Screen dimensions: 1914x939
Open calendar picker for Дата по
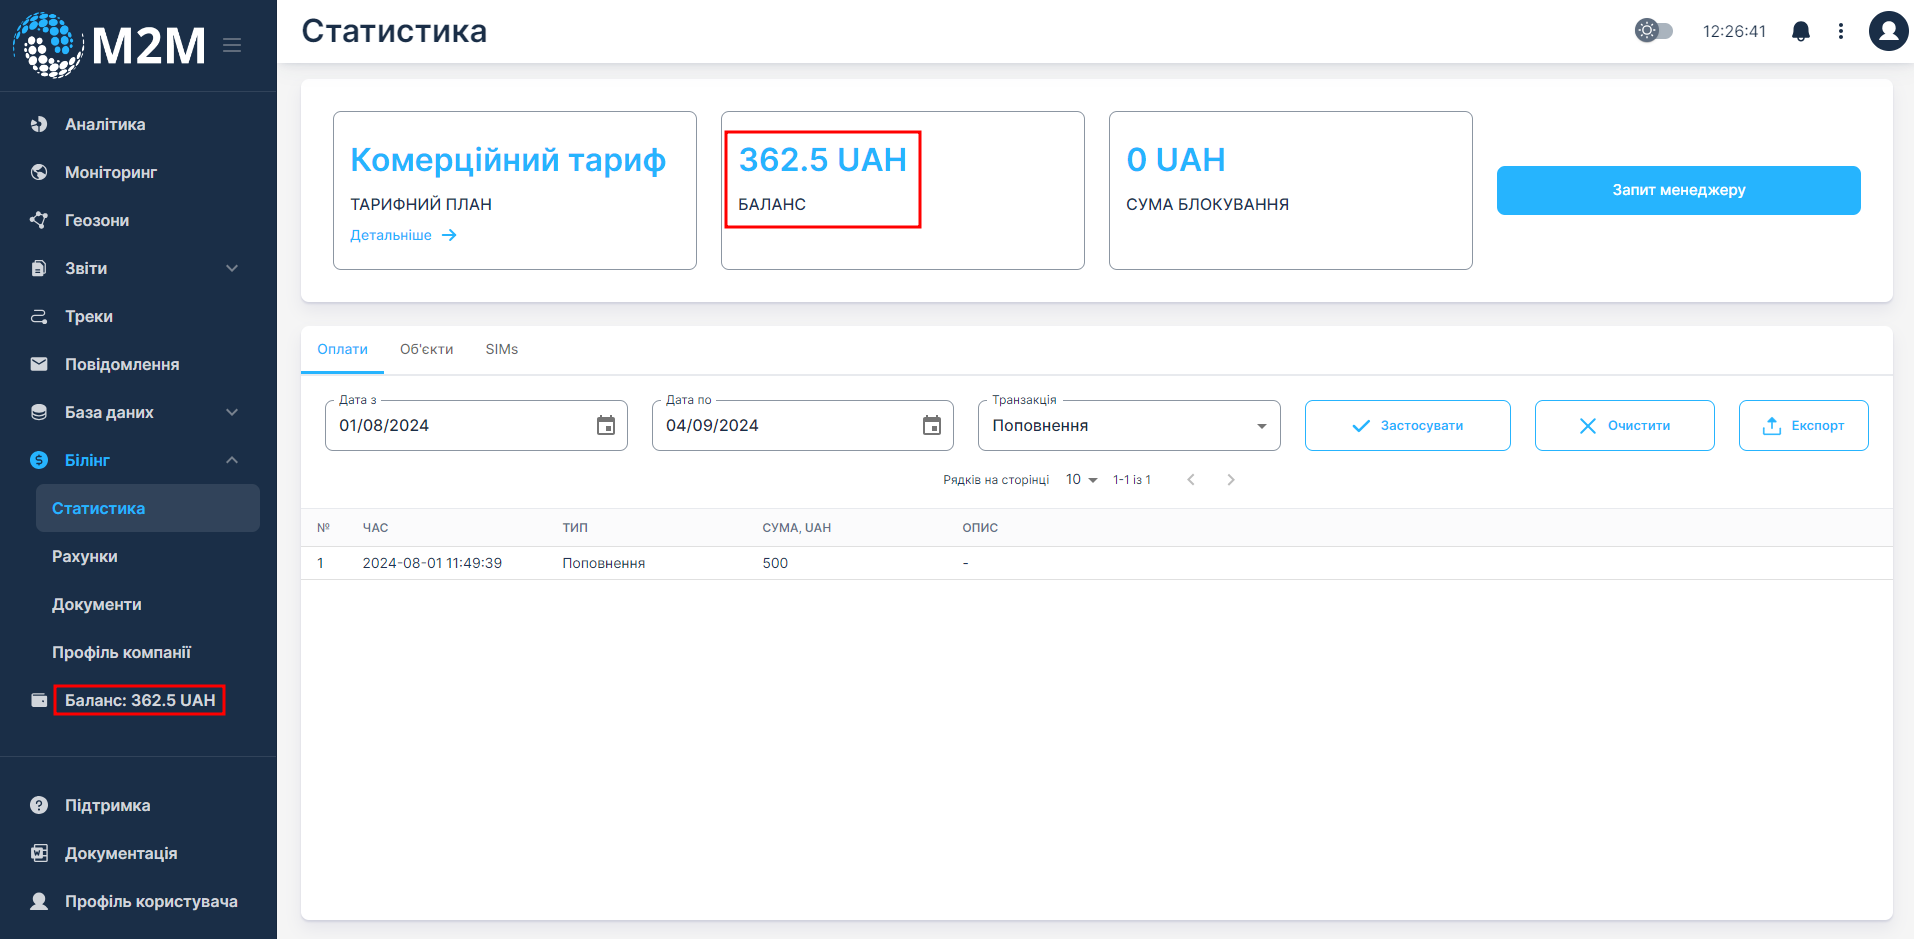(x=932, y=425)
